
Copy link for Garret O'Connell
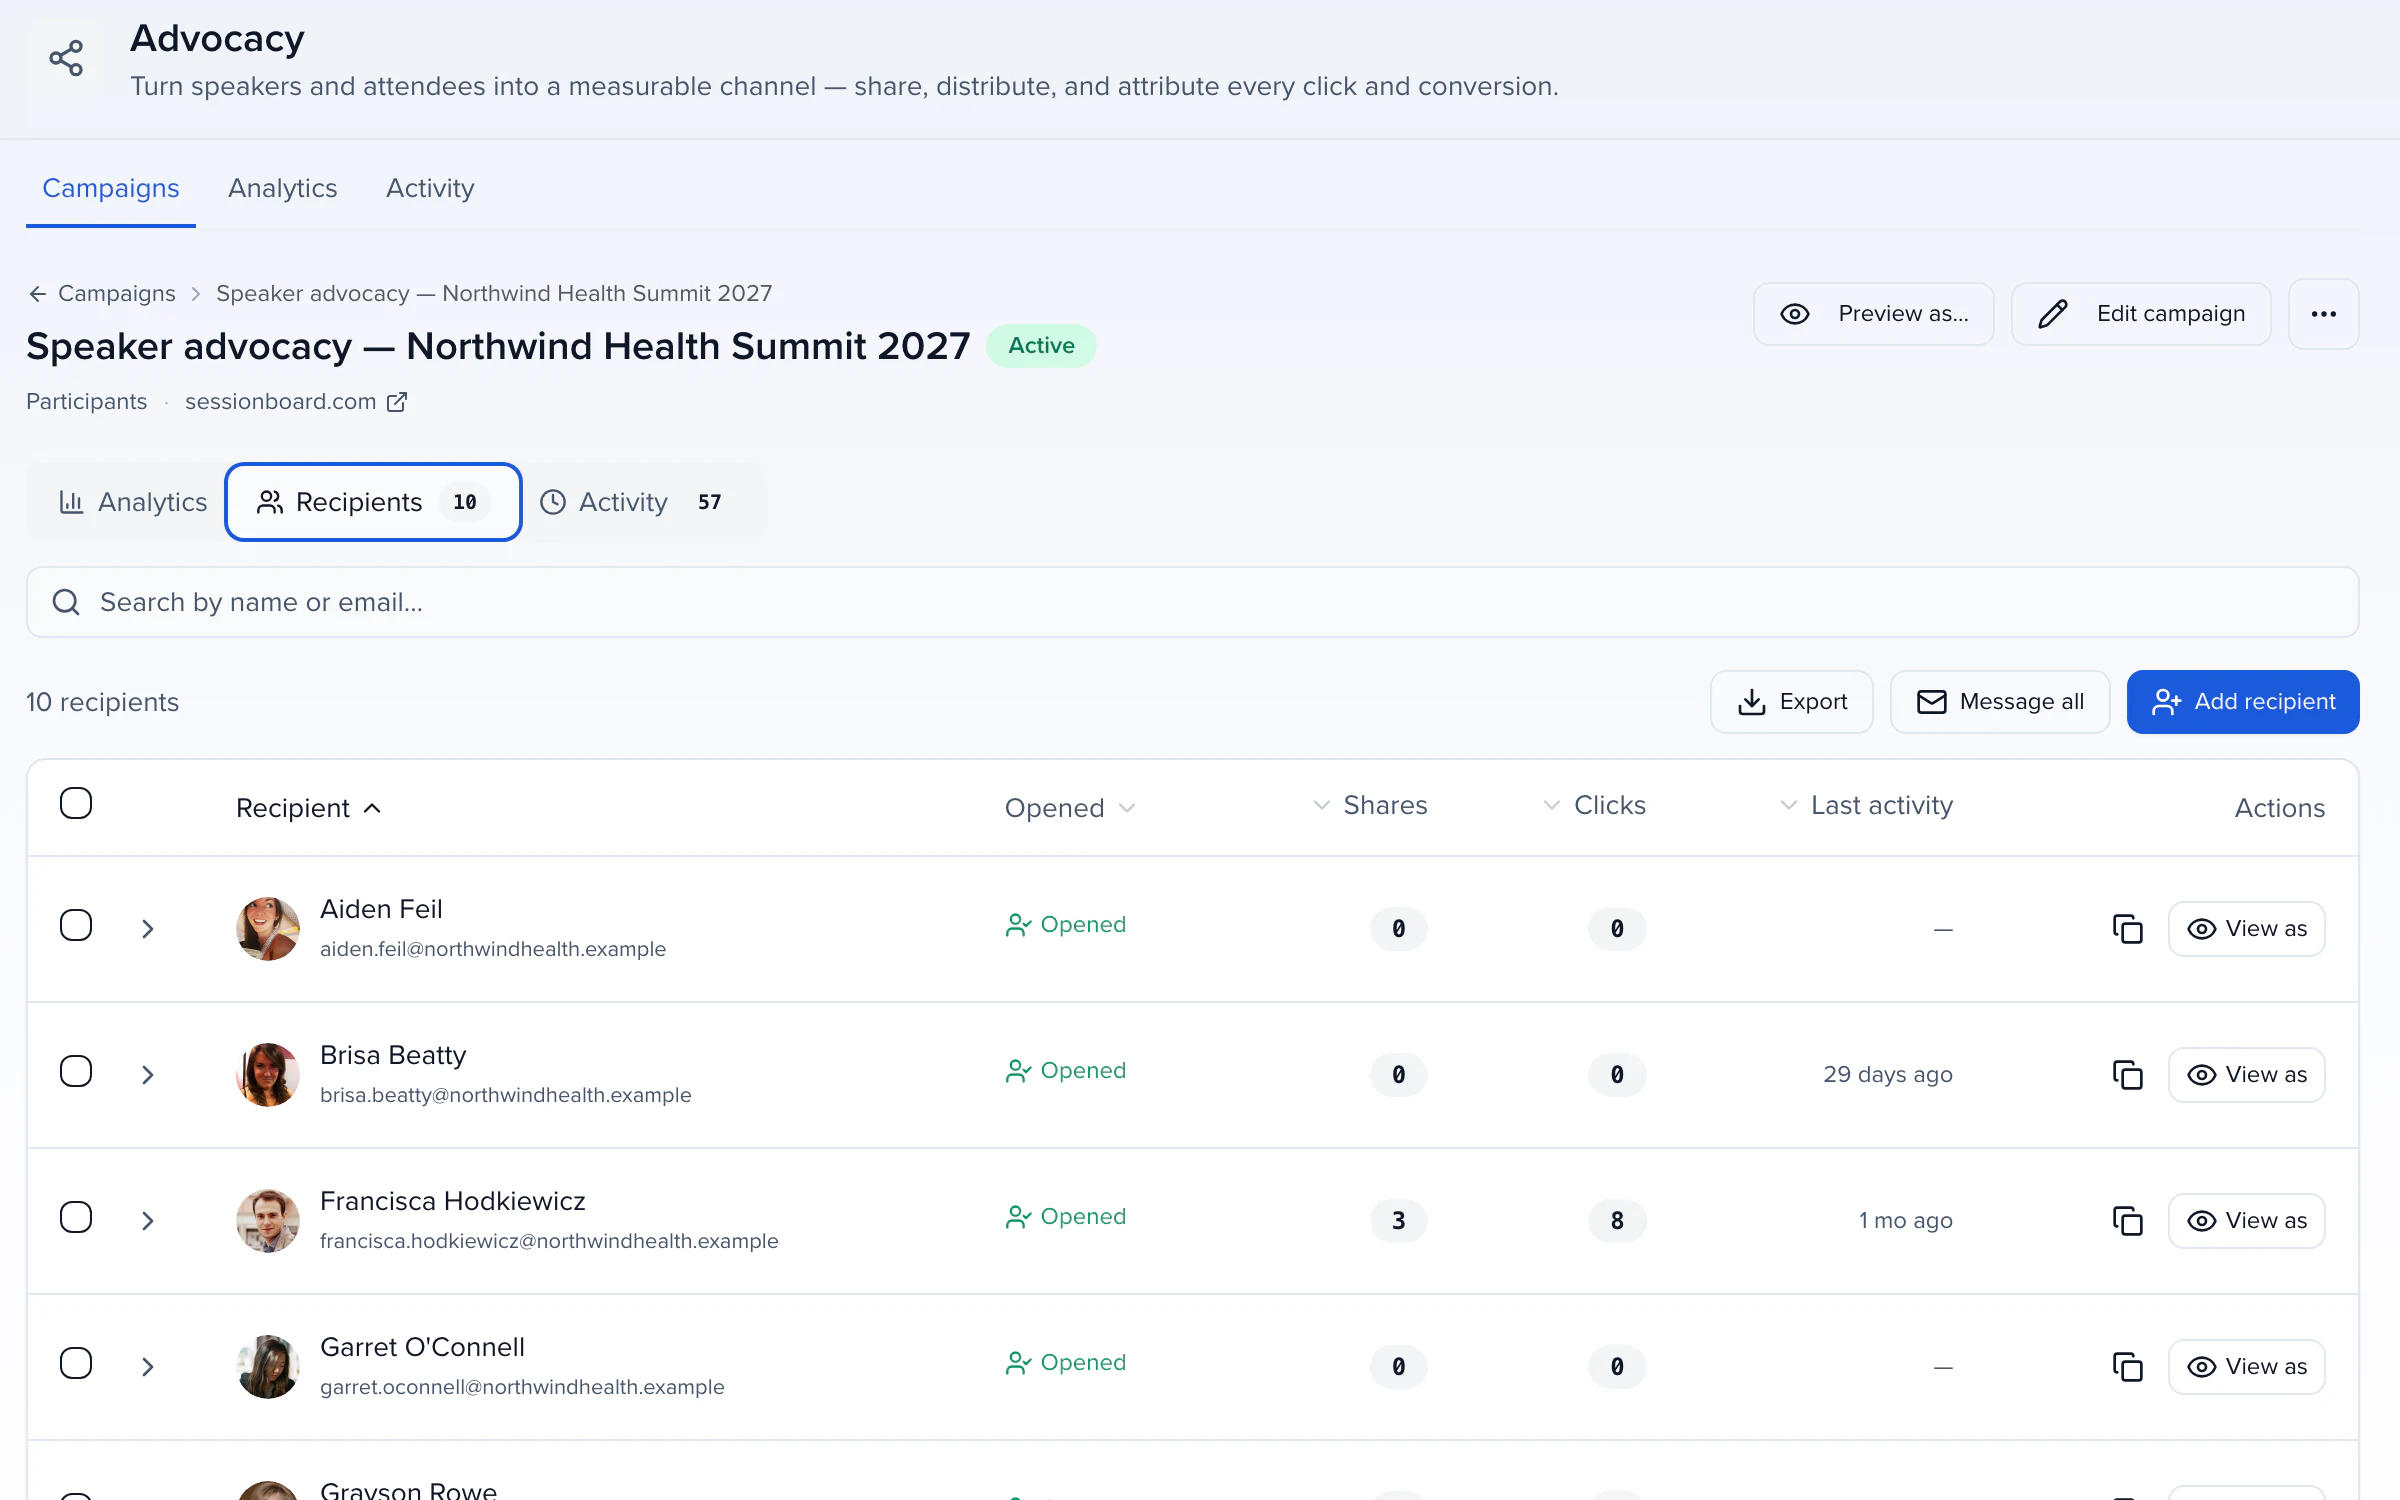(x=2127, y=1367)
